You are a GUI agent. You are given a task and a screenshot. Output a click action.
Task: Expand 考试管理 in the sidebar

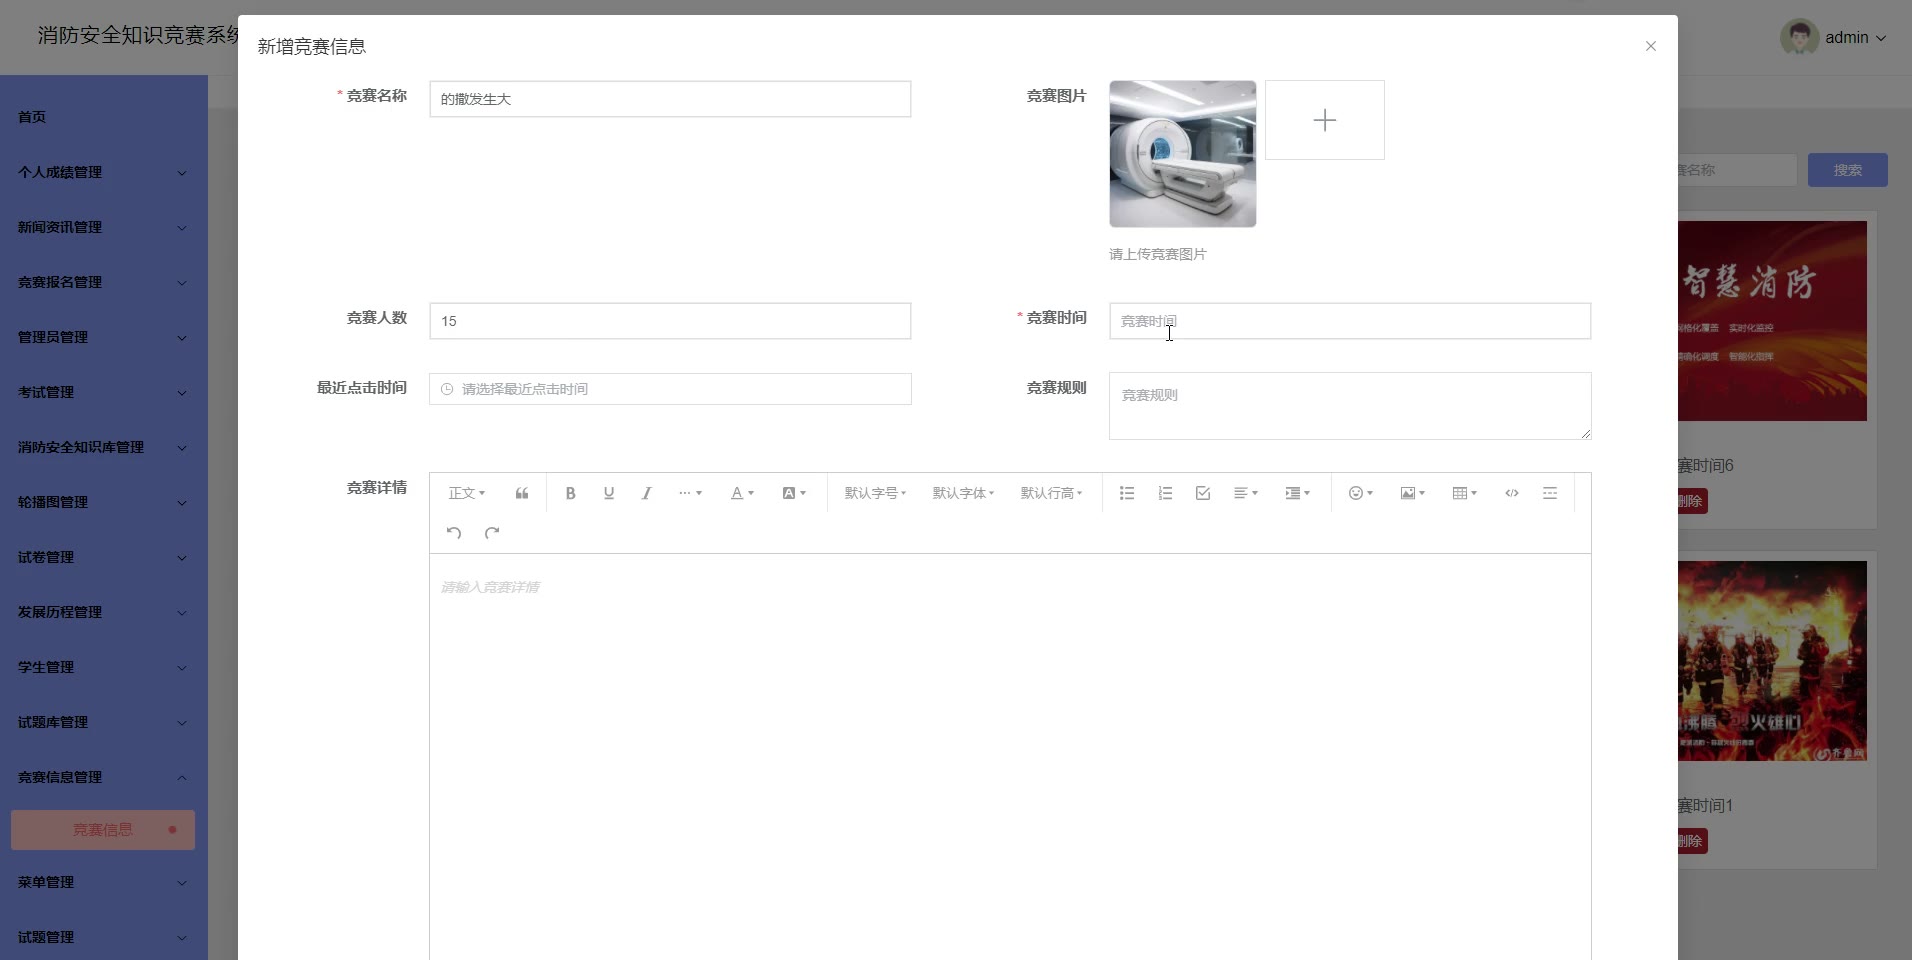pos(104,392)
